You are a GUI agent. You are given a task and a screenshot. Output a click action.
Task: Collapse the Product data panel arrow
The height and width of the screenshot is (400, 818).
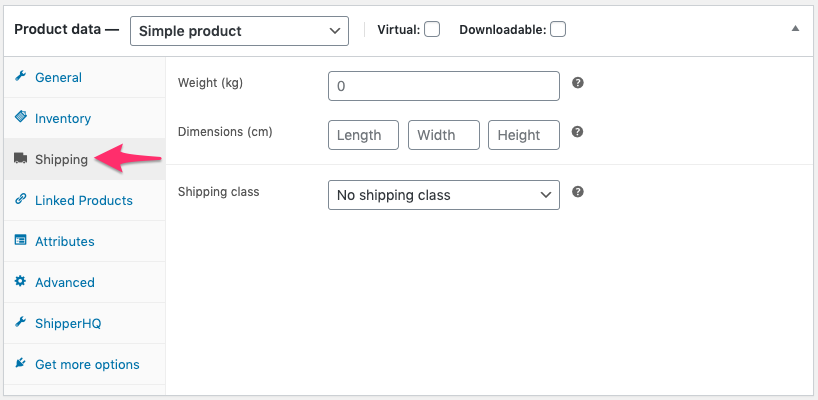795,30
